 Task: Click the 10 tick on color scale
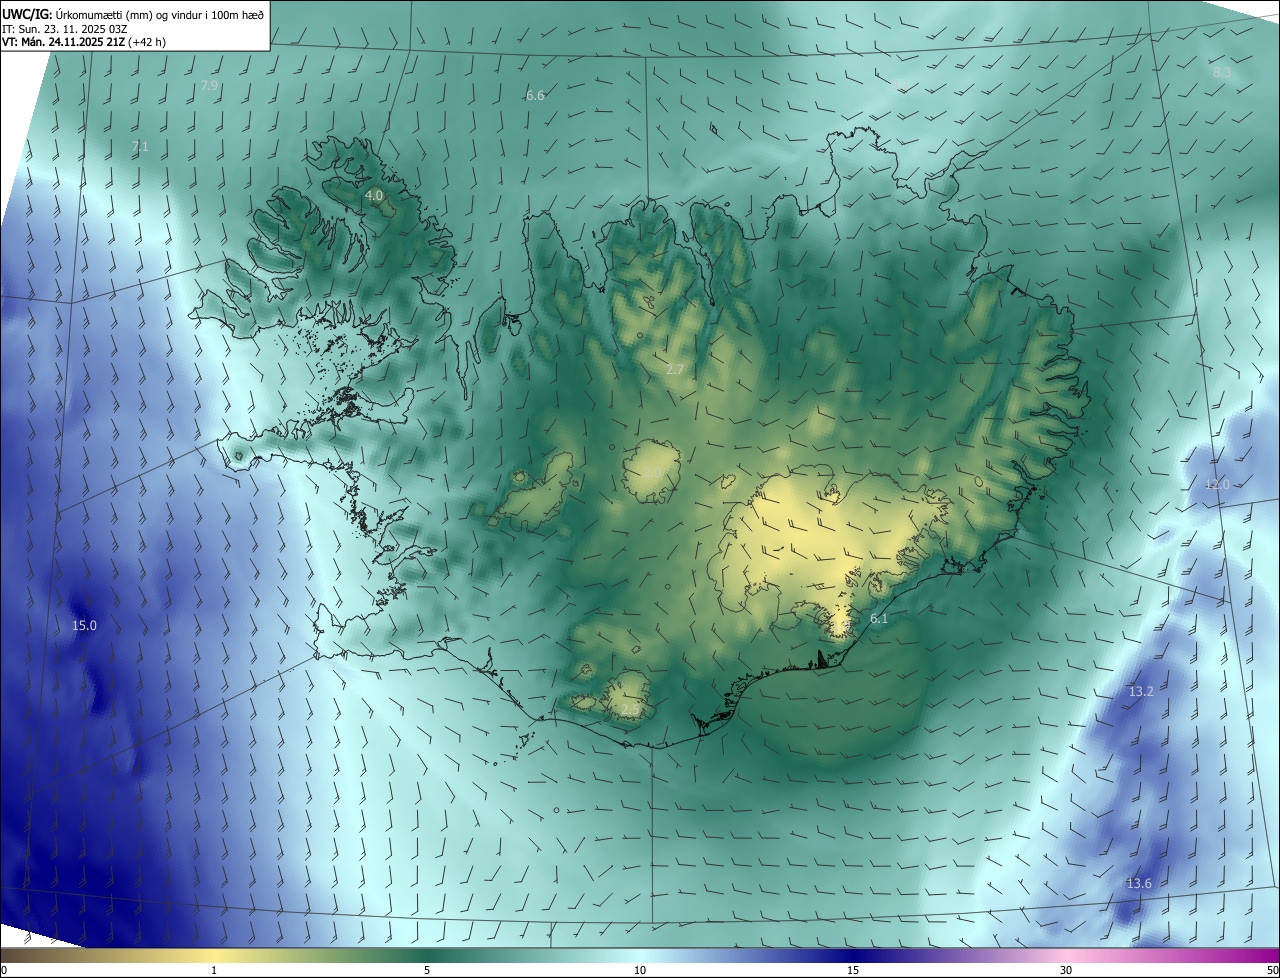pyautogui.click(x=640, y=970)
